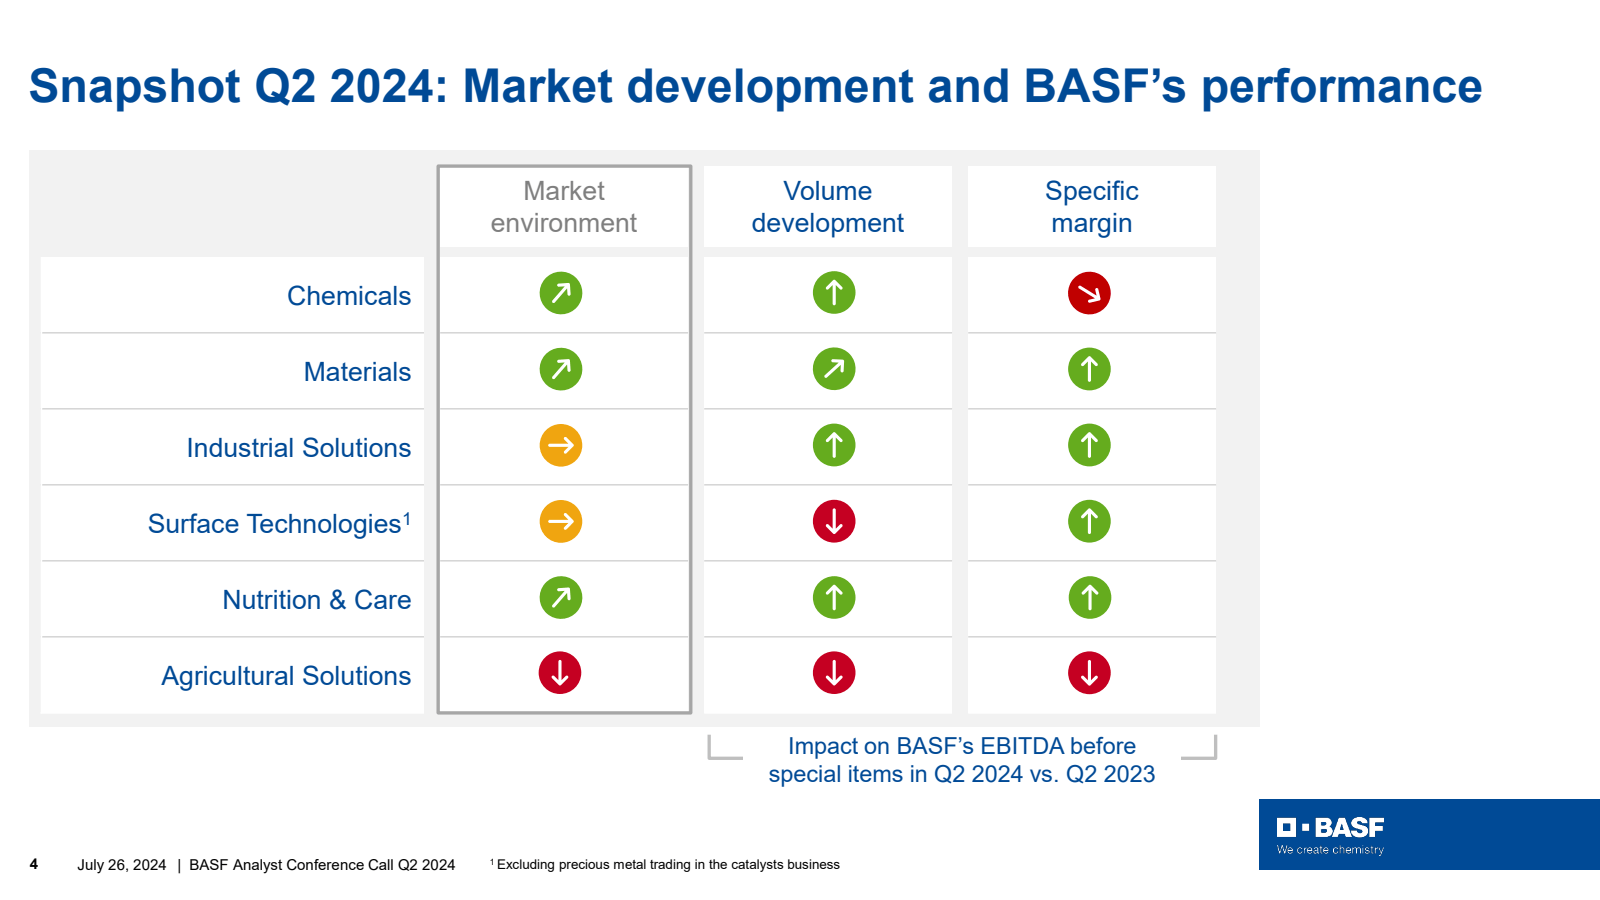Click the slide title Snapshot Q2 2024
The image size is (1600, 900).
pyautogui.click(x=755, y=86)
